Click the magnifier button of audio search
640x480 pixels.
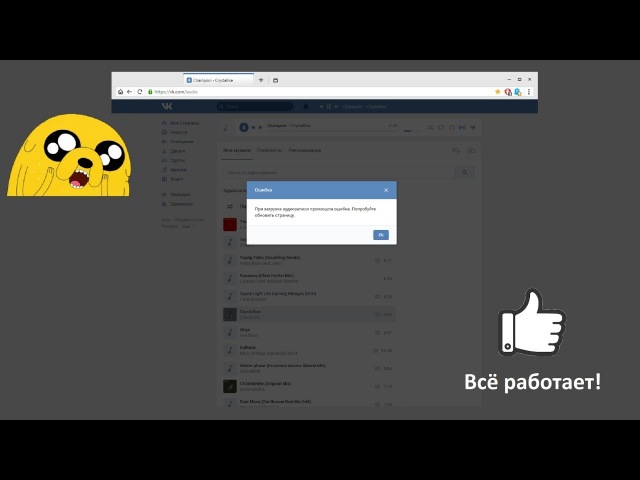click(465, 173)
